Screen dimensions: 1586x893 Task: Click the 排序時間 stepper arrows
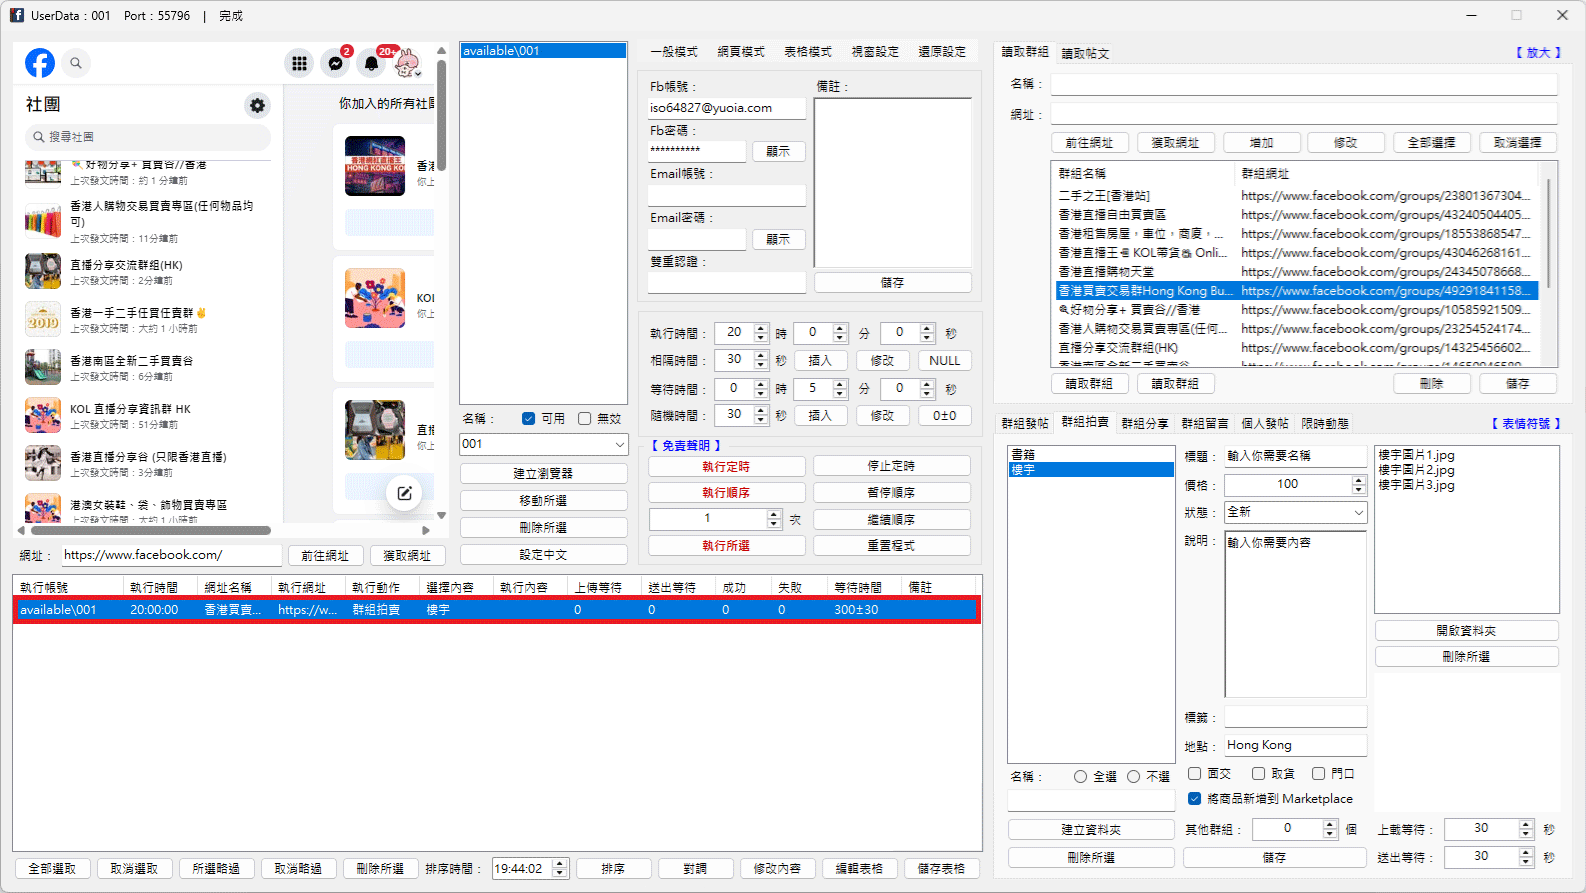click(560, 869)
